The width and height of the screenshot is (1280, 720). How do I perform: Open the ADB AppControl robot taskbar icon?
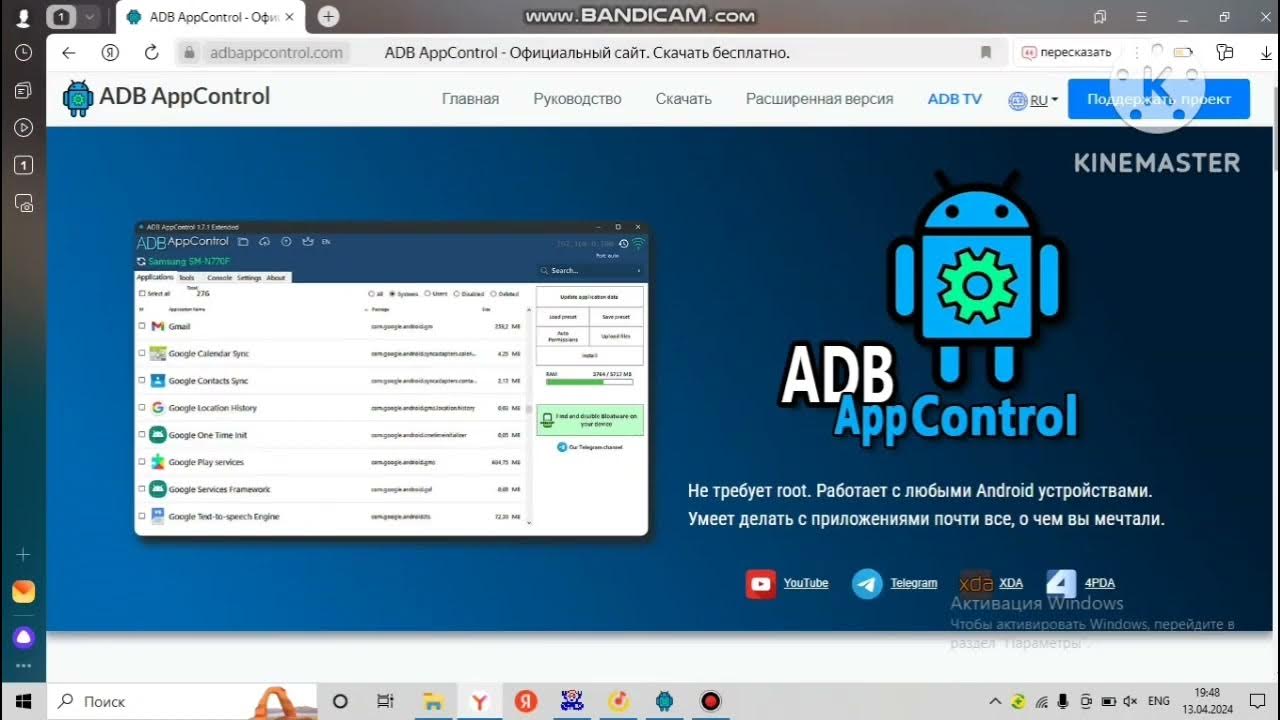(x=664, y=701)
